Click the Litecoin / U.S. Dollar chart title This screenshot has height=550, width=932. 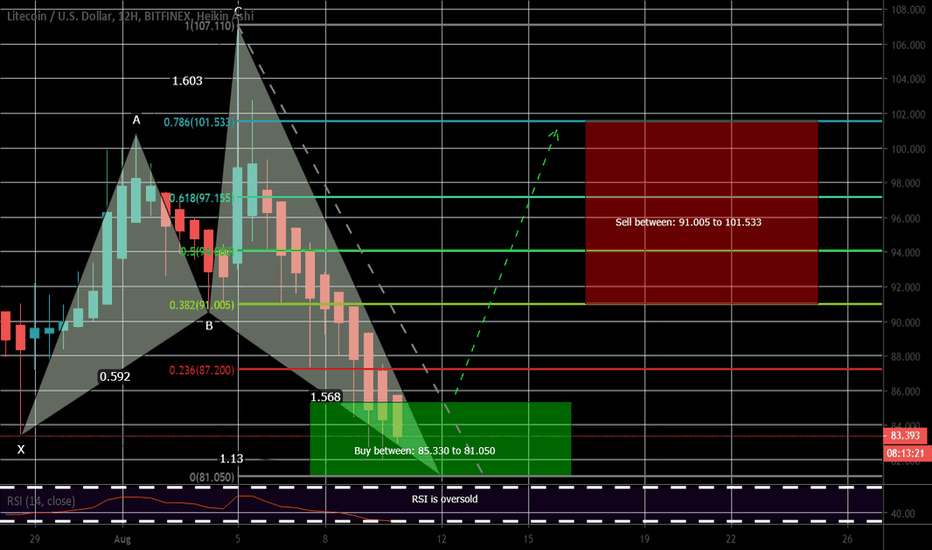(130, 16)
